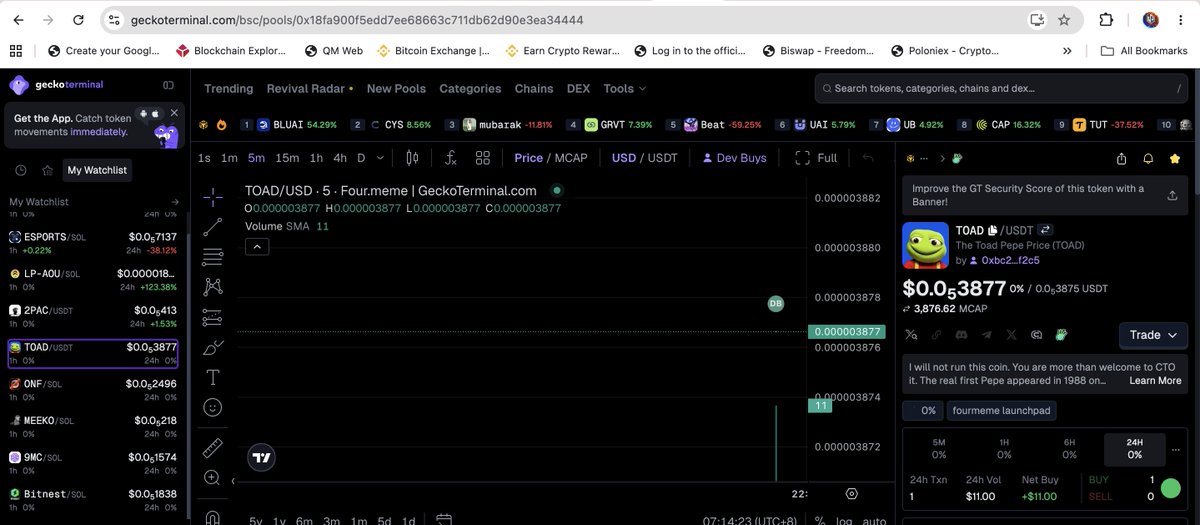The image size is (1200, 525).
Task: Open the Fibonacci retracement tool
Action: click(x=213, y=257)
